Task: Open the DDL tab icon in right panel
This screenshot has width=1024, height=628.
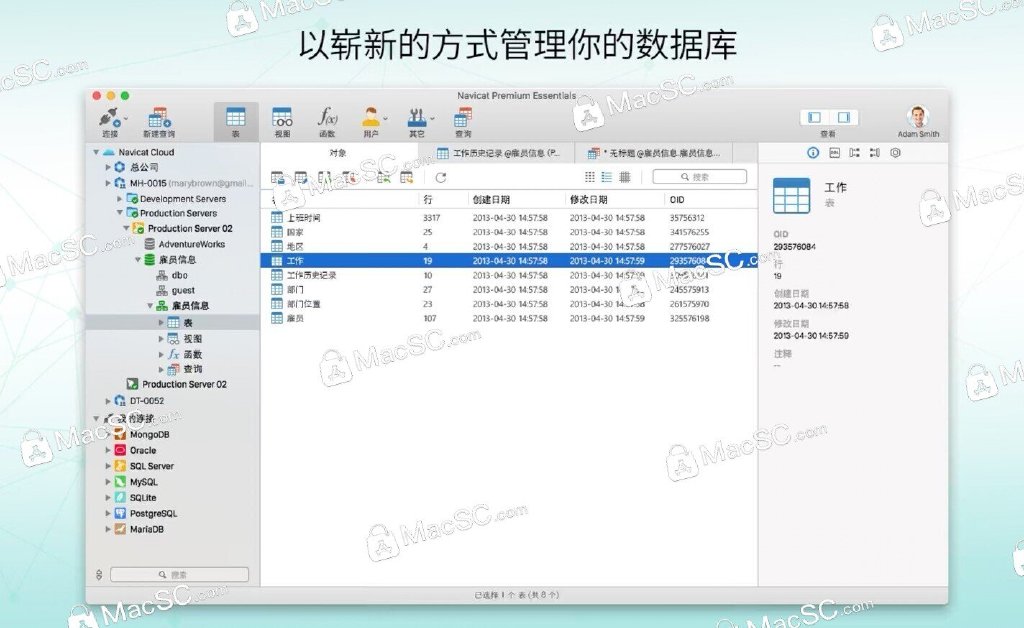Action: point(834,153)
